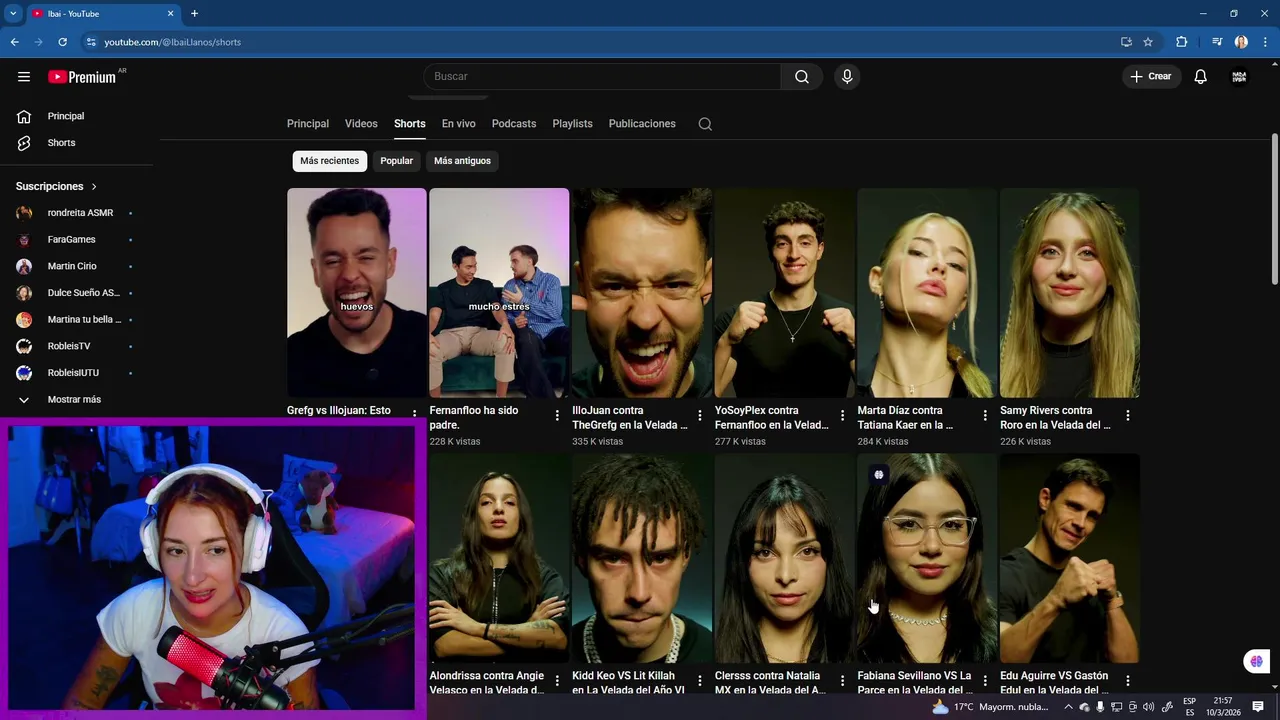The height and width of the screenshot is (720, 1280).
Task: Click the YouTube Premium logo
Action: tap(83, 77)
